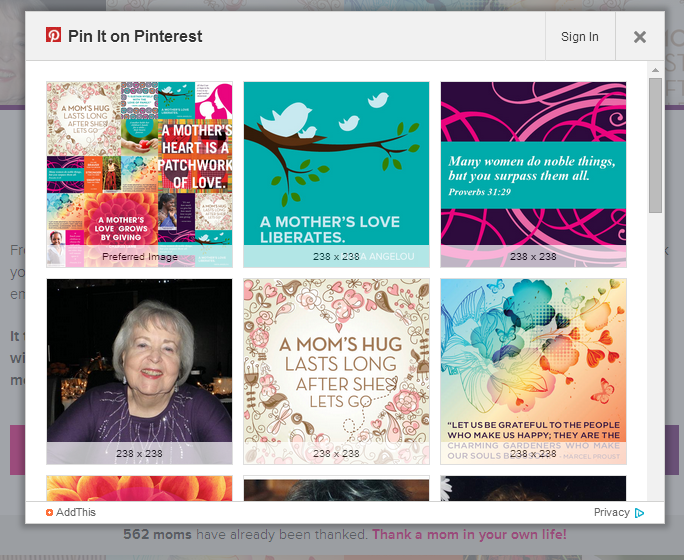Viewport: 684px width, 560px height.
Task: Open the Privacy link in footer
Action: coord(612,512)
